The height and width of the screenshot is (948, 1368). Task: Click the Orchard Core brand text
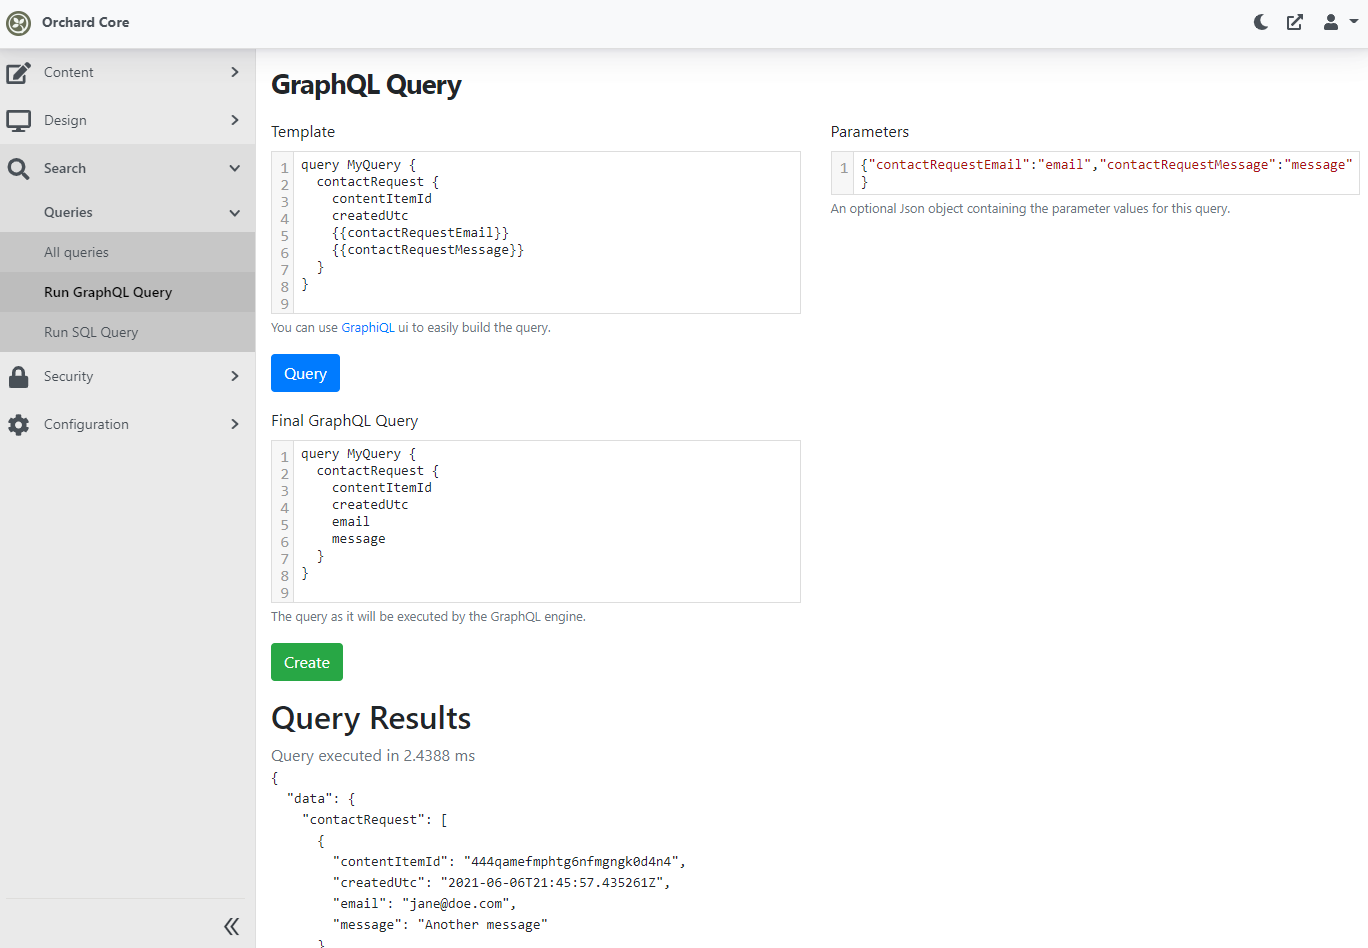[86, 22]
